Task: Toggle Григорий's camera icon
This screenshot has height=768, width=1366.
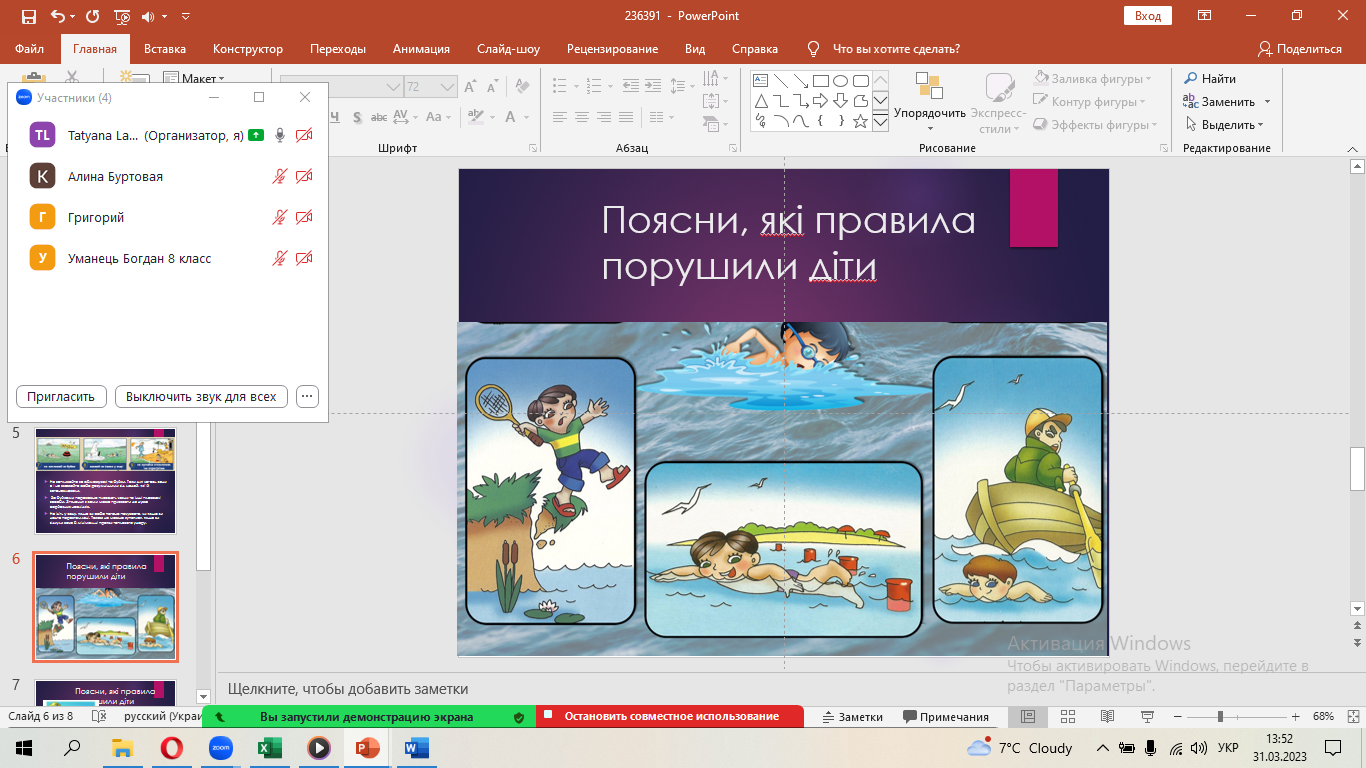Action: click(305, 217)
